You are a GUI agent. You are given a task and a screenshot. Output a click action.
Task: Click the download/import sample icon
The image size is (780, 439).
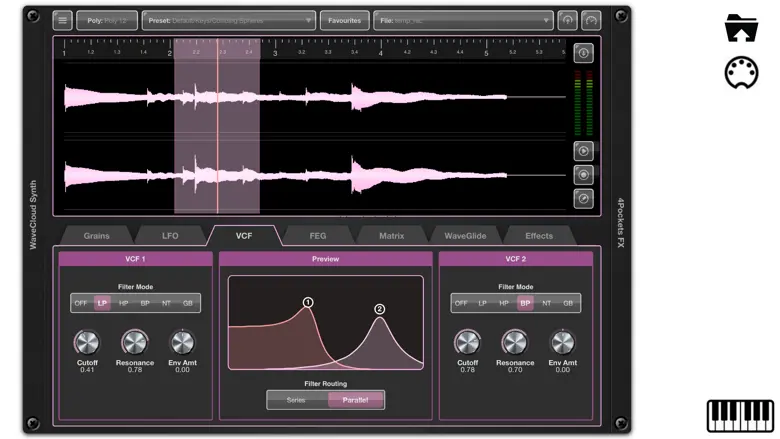(584, 53)
